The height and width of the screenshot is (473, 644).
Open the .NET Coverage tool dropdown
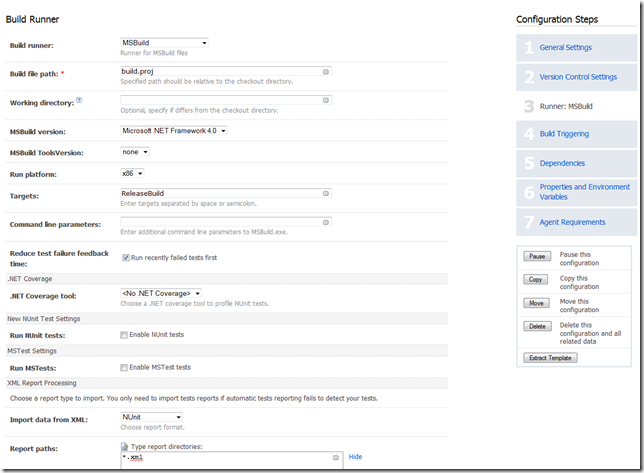(161, 293)
